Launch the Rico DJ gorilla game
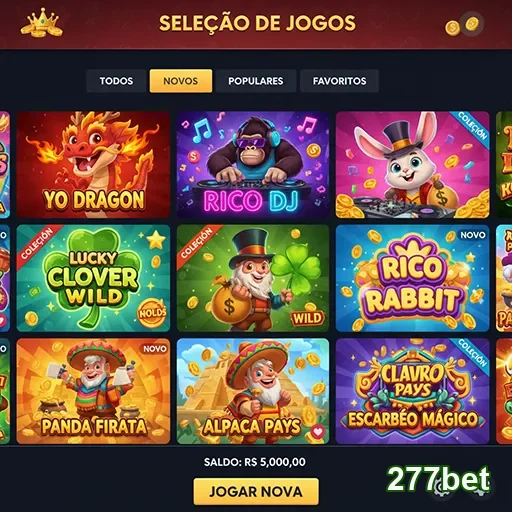This screenshot has height=512, width=512. click(x=253, y=165)
